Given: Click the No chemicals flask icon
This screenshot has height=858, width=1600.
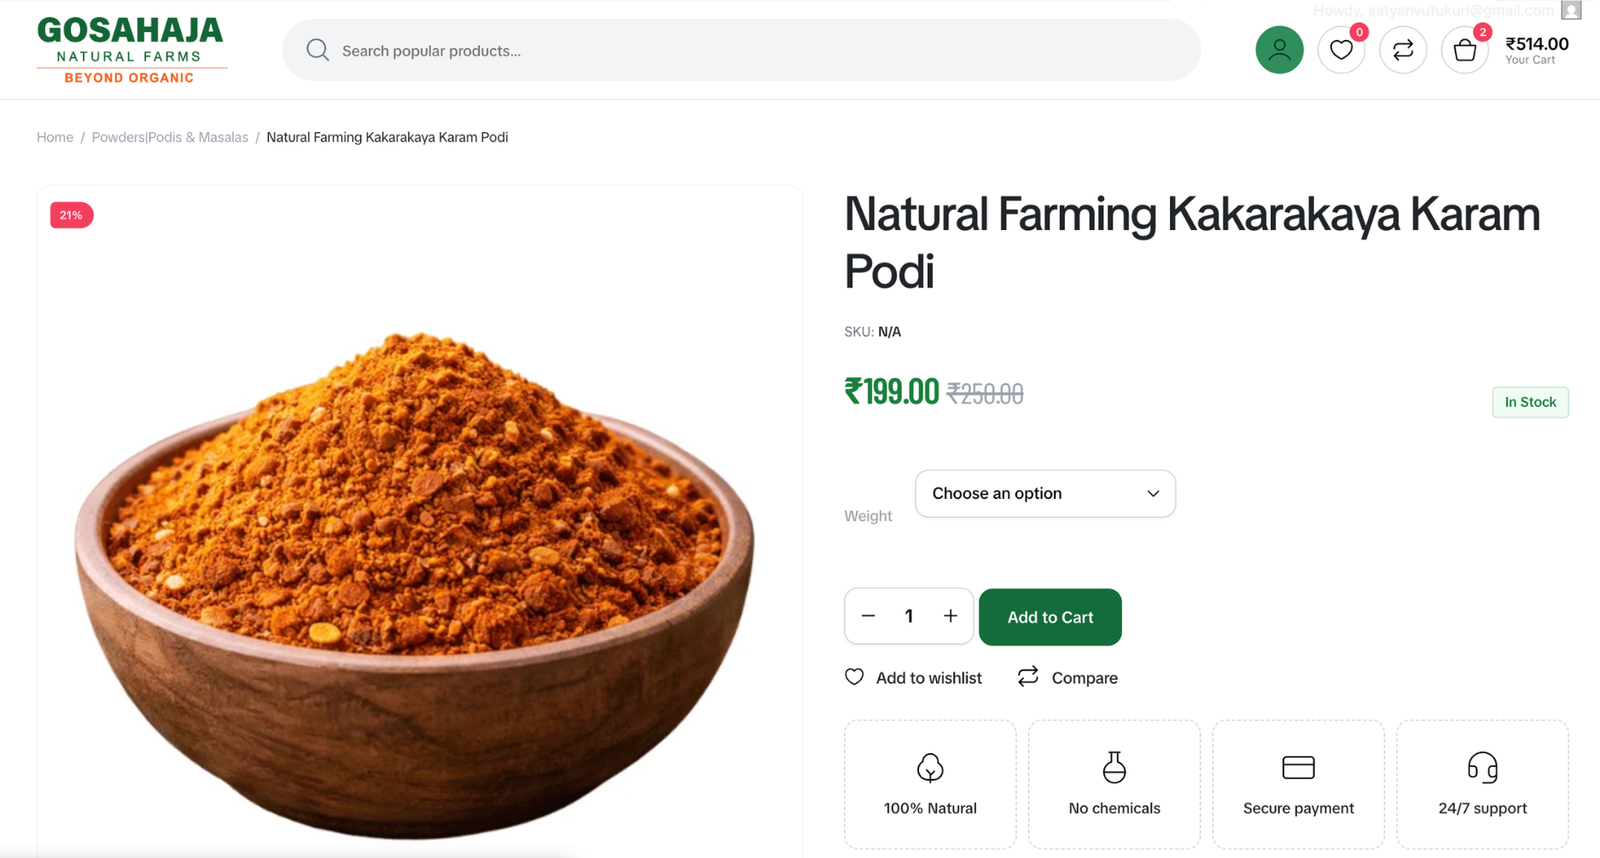Looking at the screenshot, I should pos(1114,768).
